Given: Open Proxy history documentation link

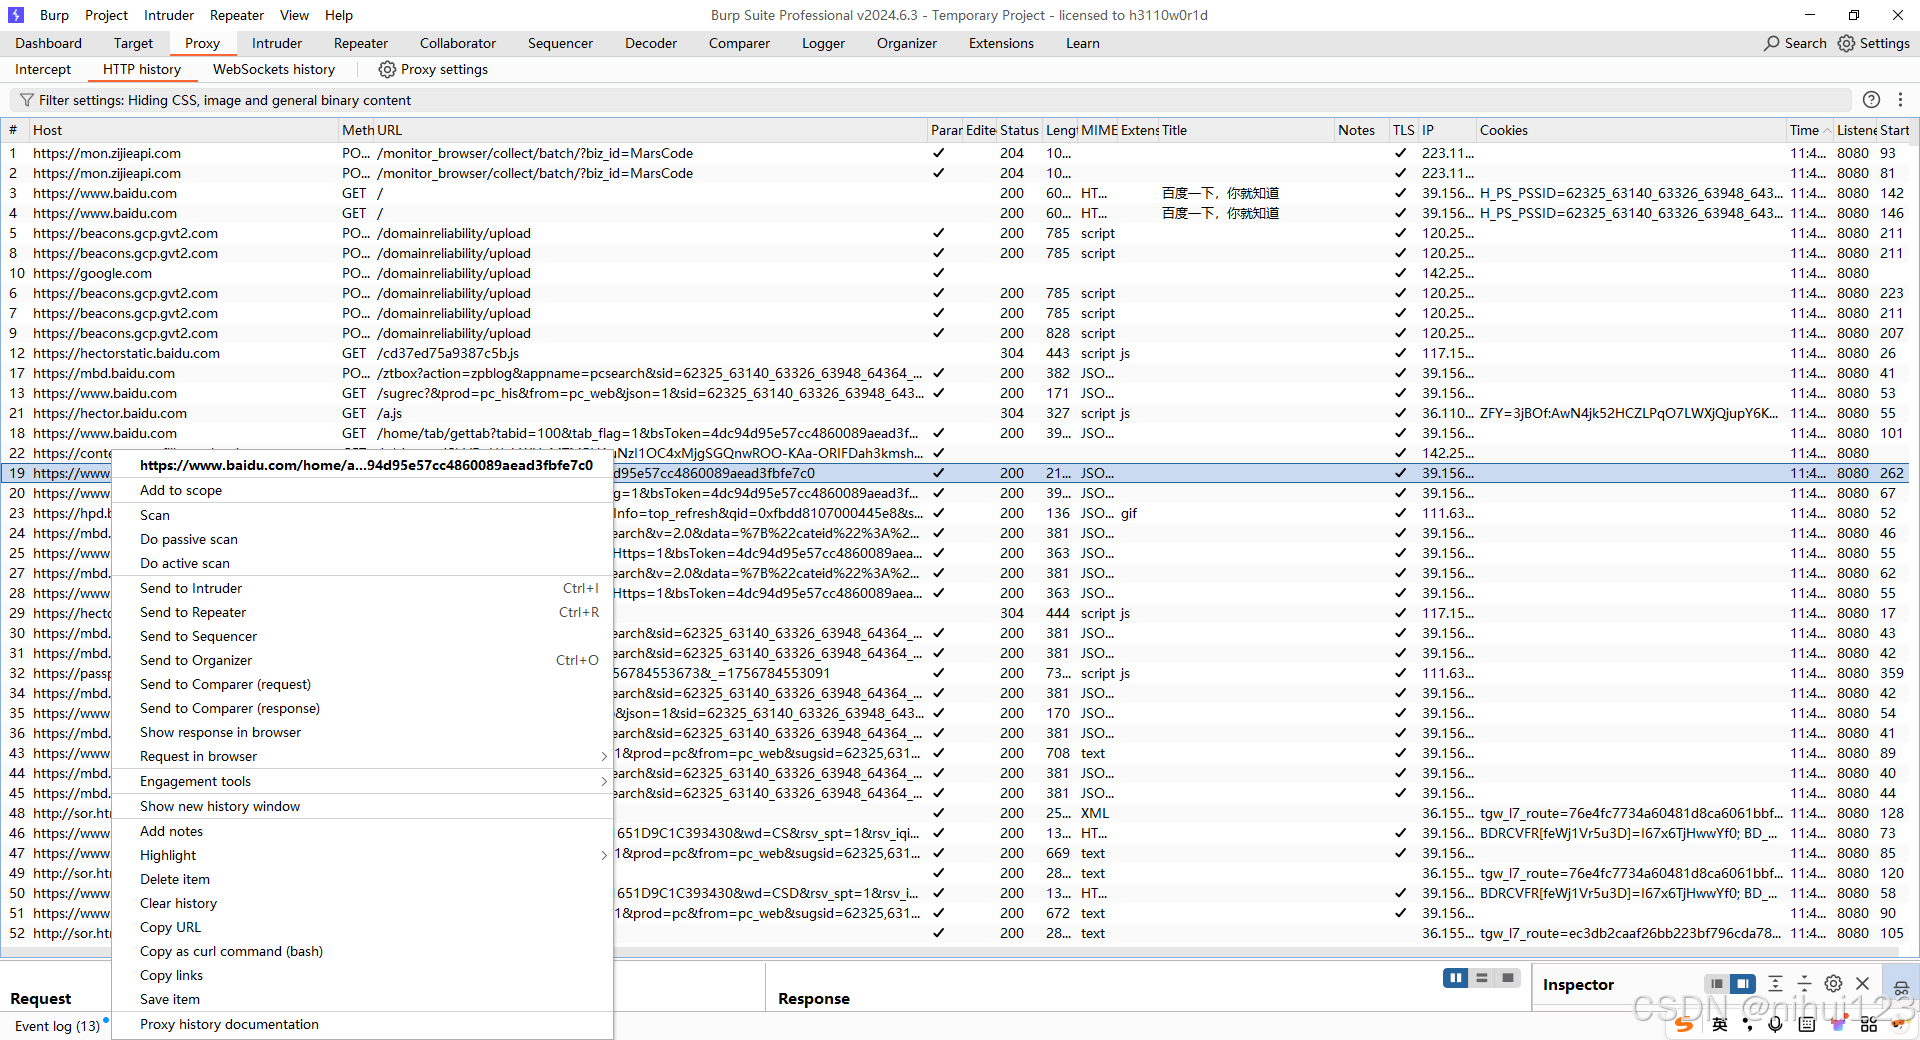Looking at the screenshot, I should point(362,1024).
